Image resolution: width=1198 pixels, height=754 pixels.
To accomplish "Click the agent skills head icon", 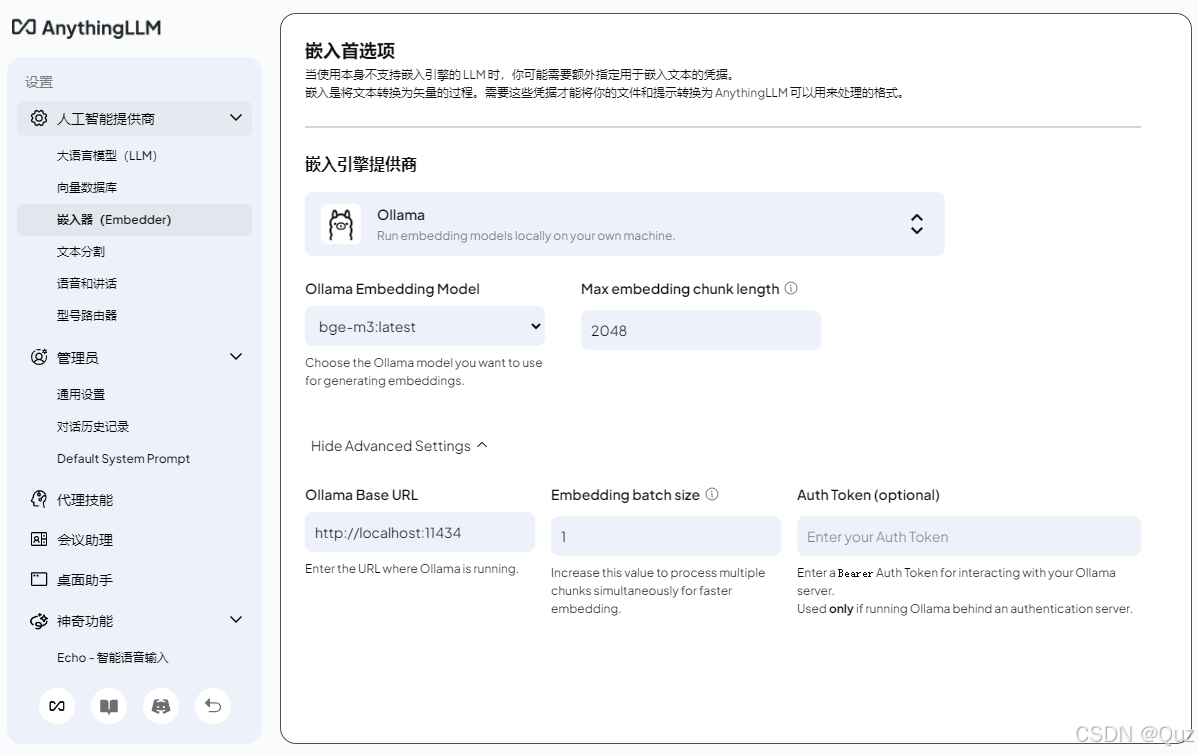I will [x=38, y=500].
